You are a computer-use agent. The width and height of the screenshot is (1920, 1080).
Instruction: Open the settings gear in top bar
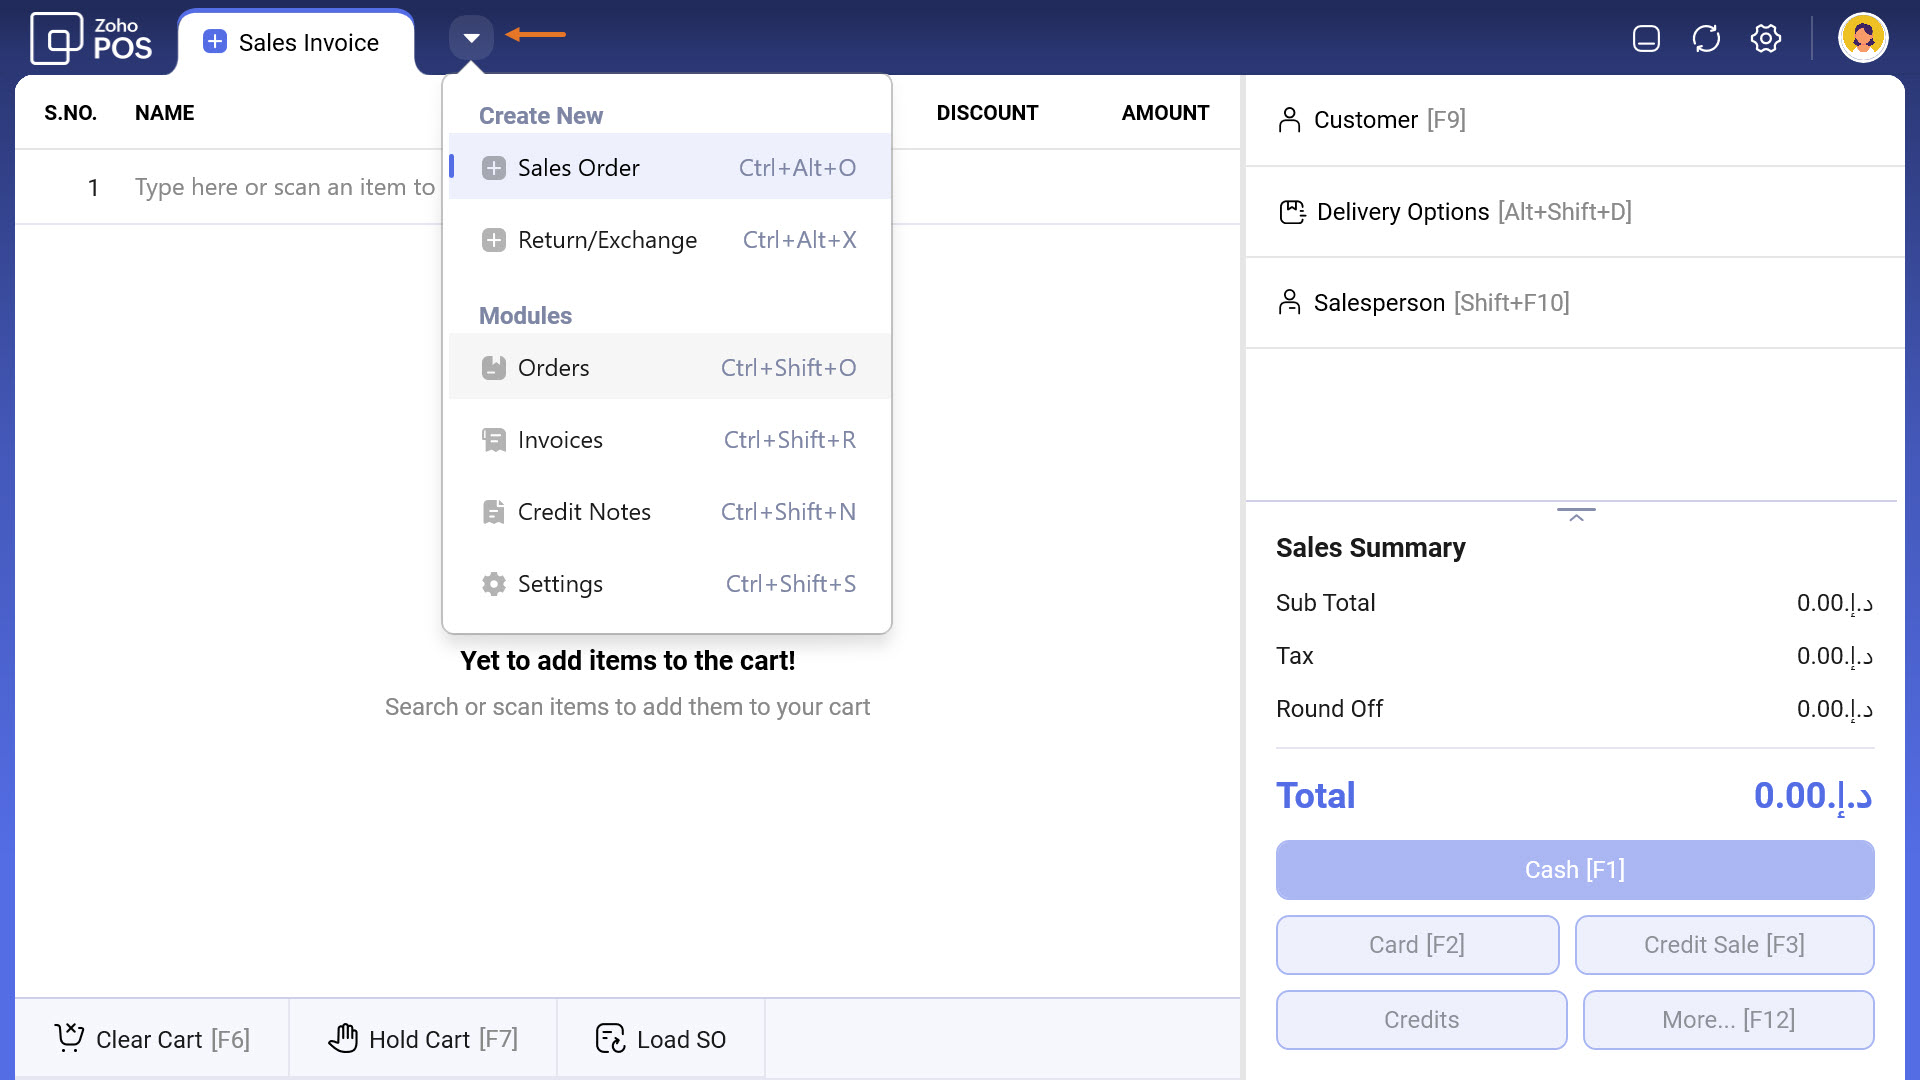pos(1766,39)
